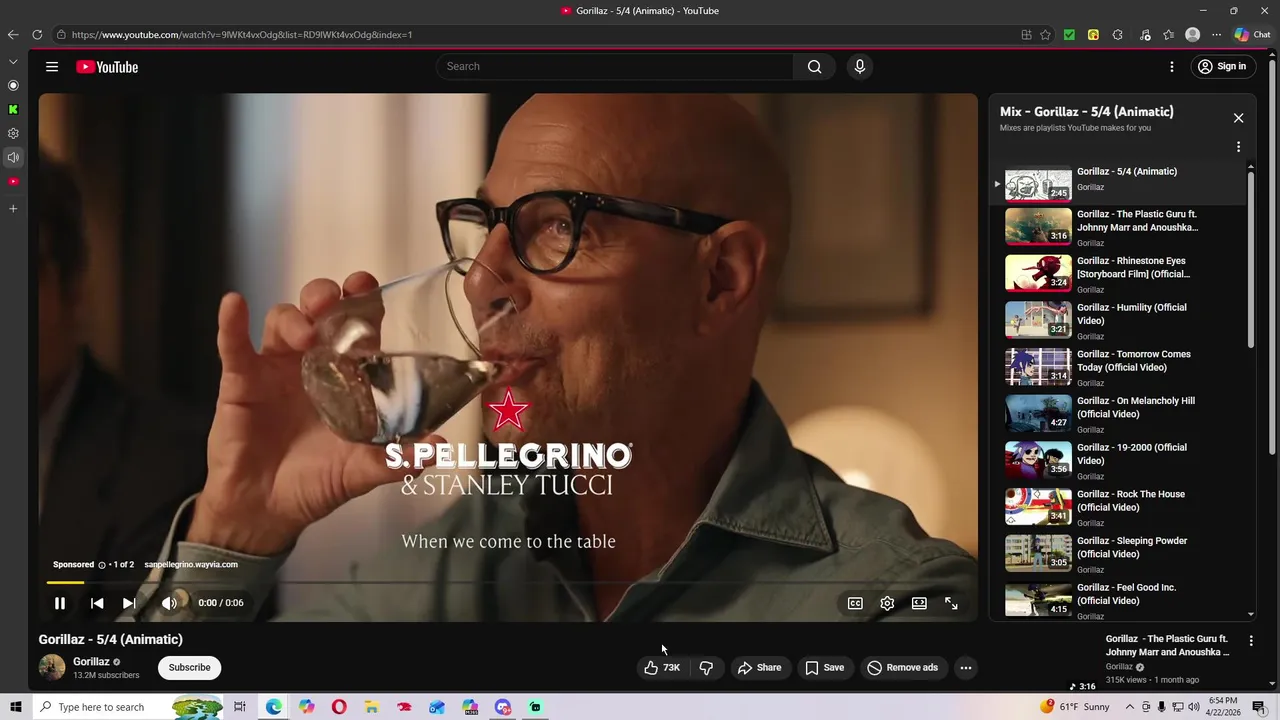
Task: Open more actions ellipsis below the video
Action: pos(966,667)
